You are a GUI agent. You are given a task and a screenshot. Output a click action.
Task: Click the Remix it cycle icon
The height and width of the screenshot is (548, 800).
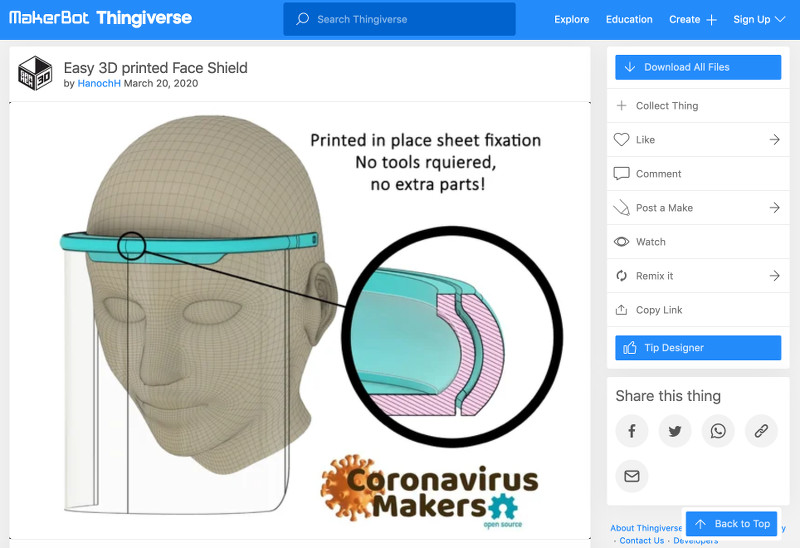621,276
